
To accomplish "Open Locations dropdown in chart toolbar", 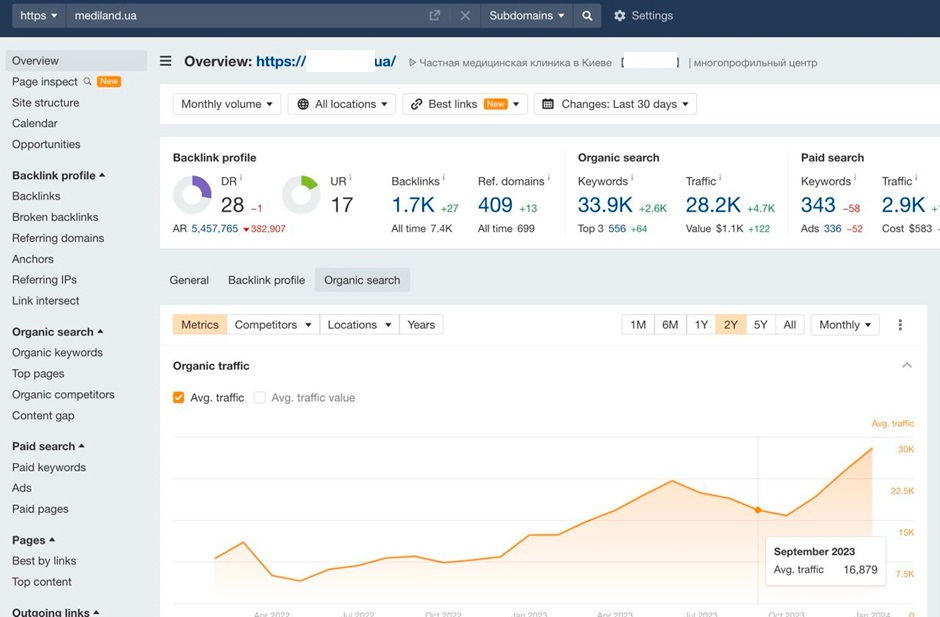I will [359, 324].
